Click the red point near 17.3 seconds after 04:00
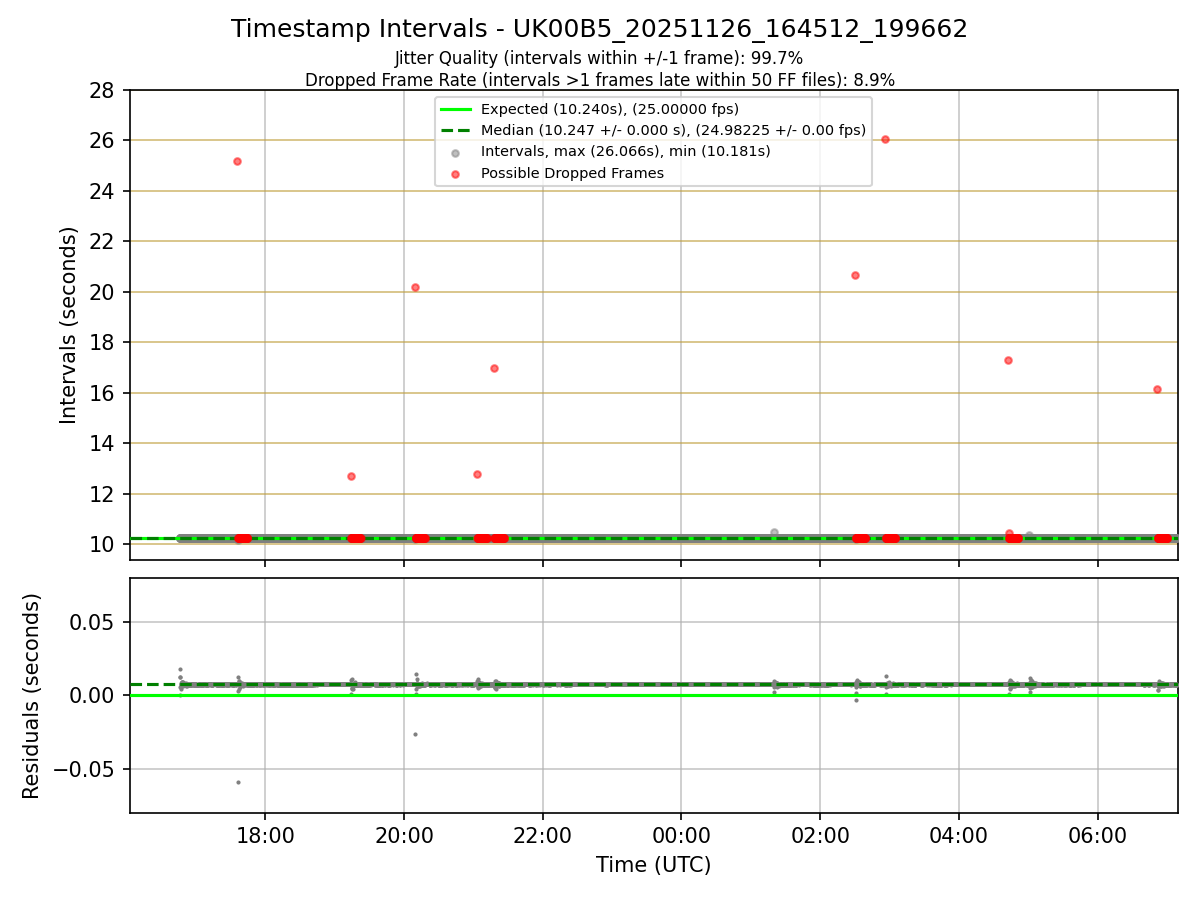Viewport: 1200px width, 900px height. (x=1008, y=360)
